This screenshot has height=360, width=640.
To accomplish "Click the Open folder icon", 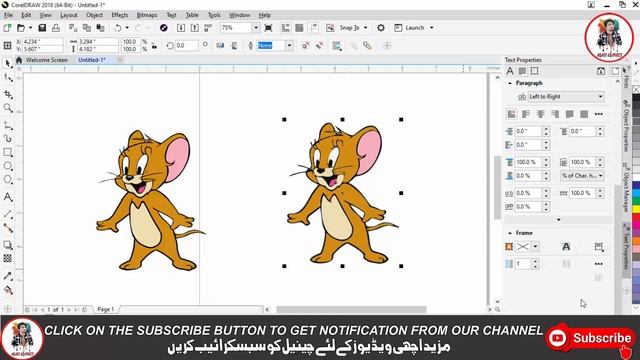I will tap(21, 28).
